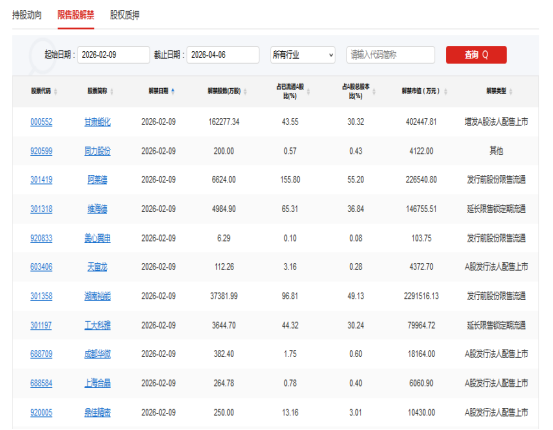Select market value cell 79964.72

(421, 325)
